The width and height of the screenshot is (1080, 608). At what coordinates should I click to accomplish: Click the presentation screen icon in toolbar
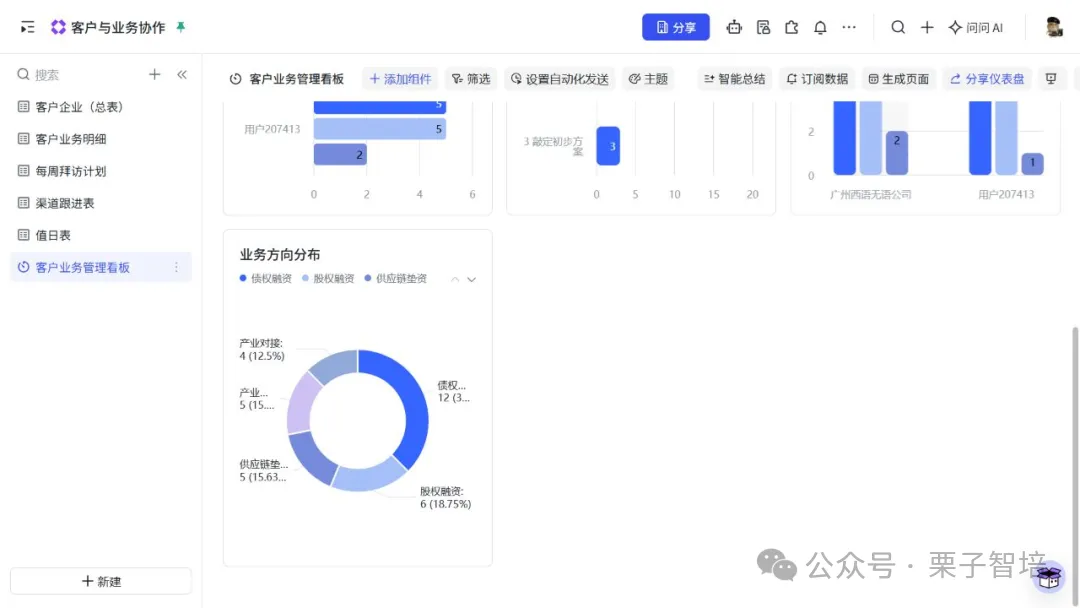coord(1051,79)
